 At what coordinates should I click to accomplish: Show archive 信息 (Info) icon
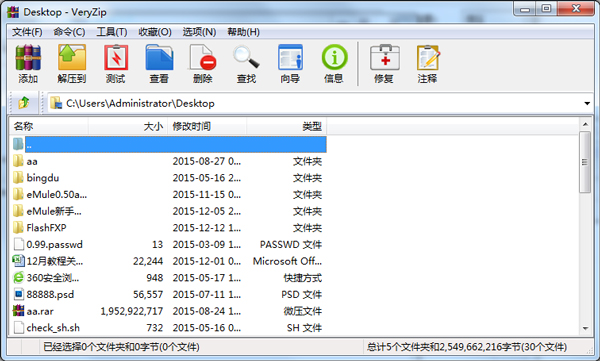coord(334,57)
